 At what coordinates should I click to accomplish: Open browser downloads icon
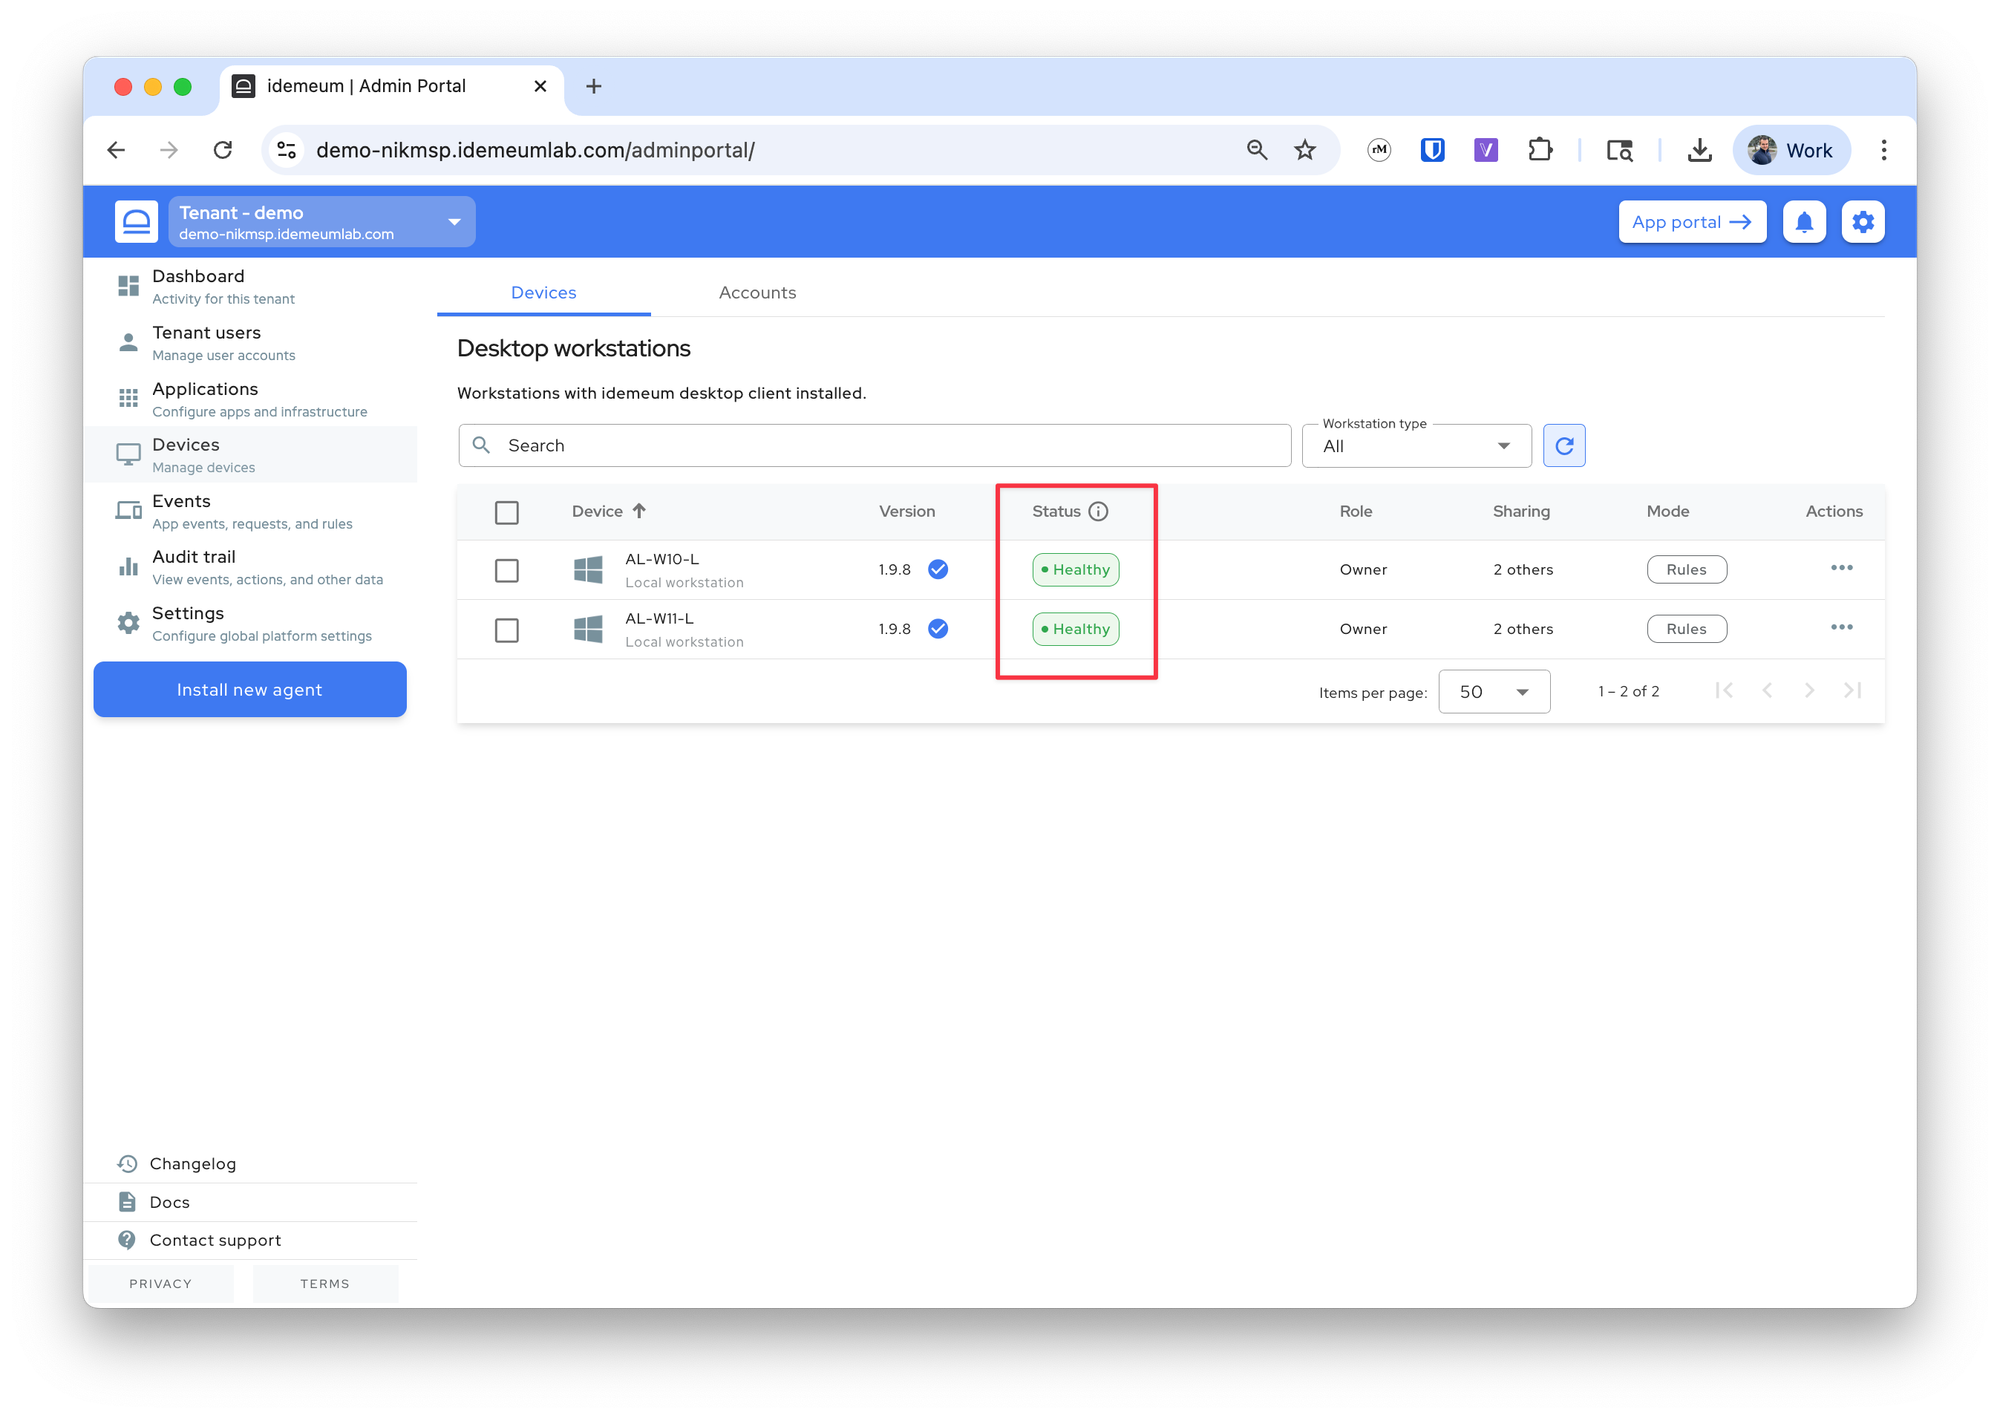pos(1699,150)
